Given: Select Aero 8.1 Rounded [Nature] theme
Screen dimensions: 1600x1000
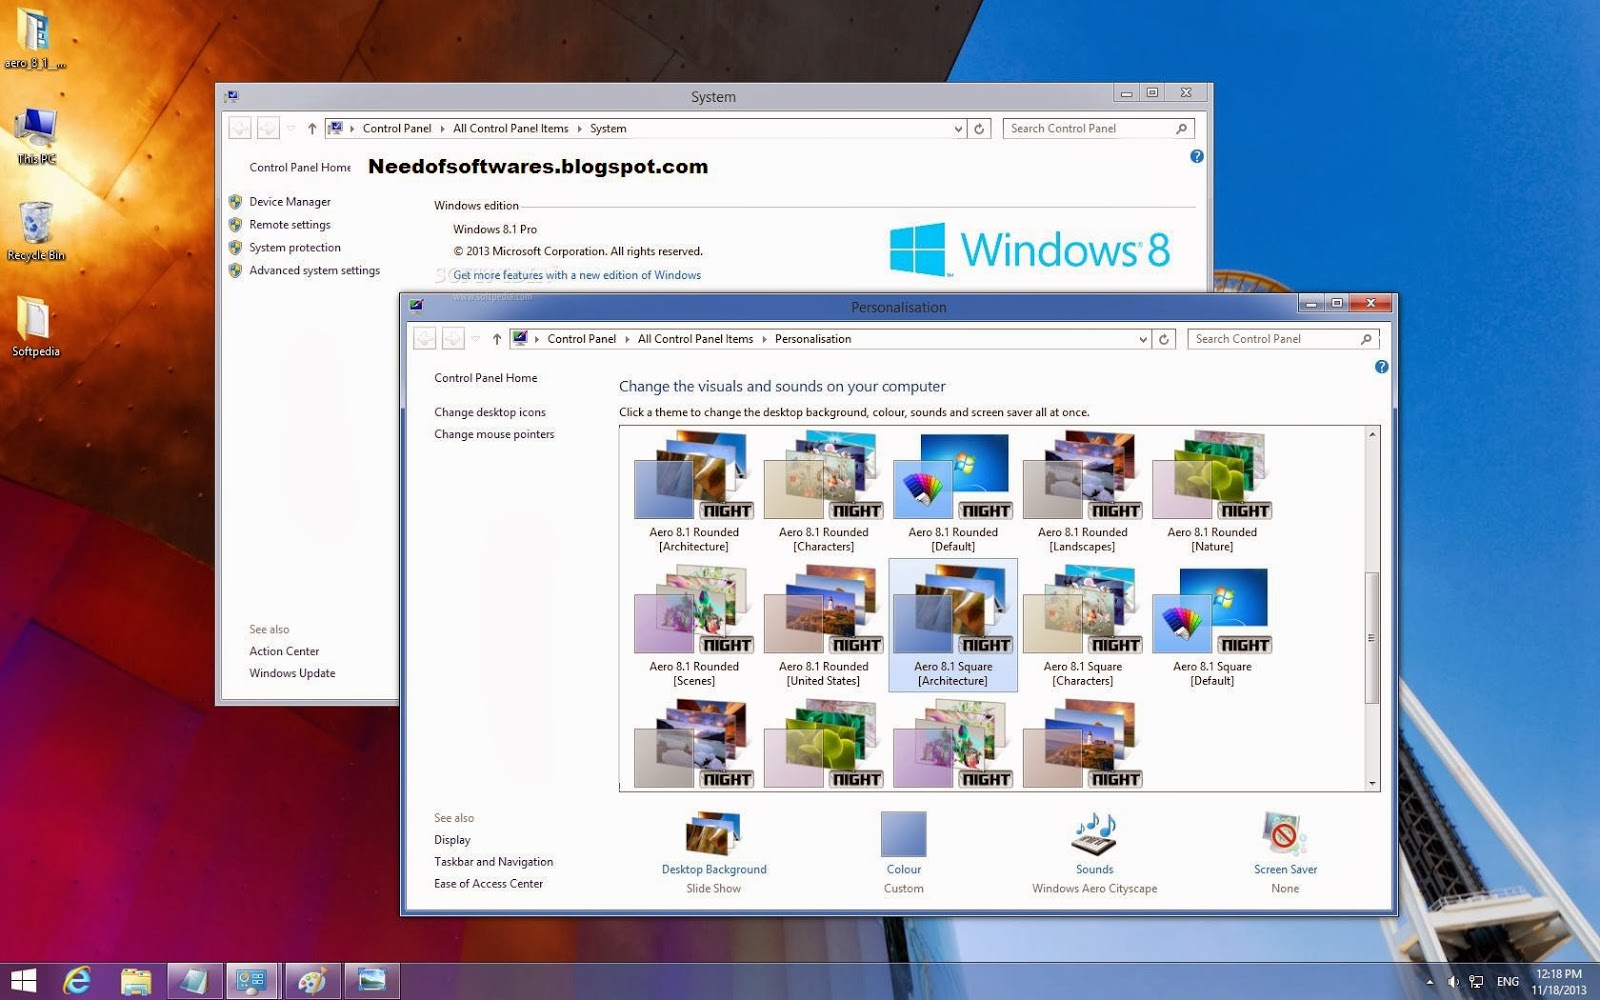Looking at the screenshot, I should 1212,492.
